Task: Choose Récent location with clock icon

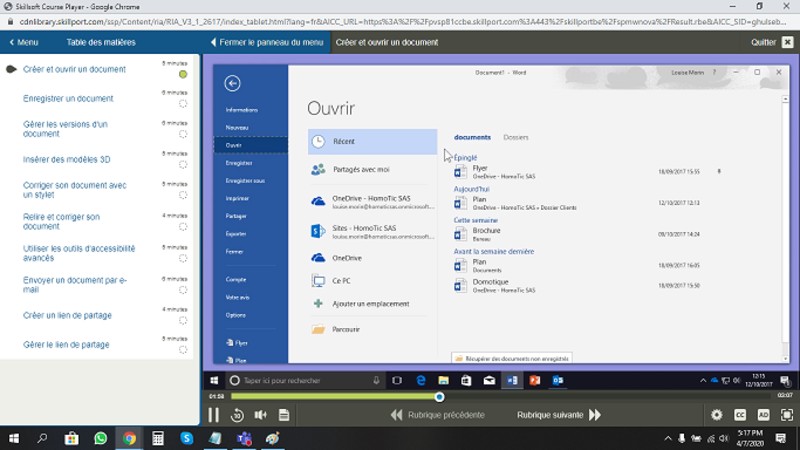Action: [372, 141]
